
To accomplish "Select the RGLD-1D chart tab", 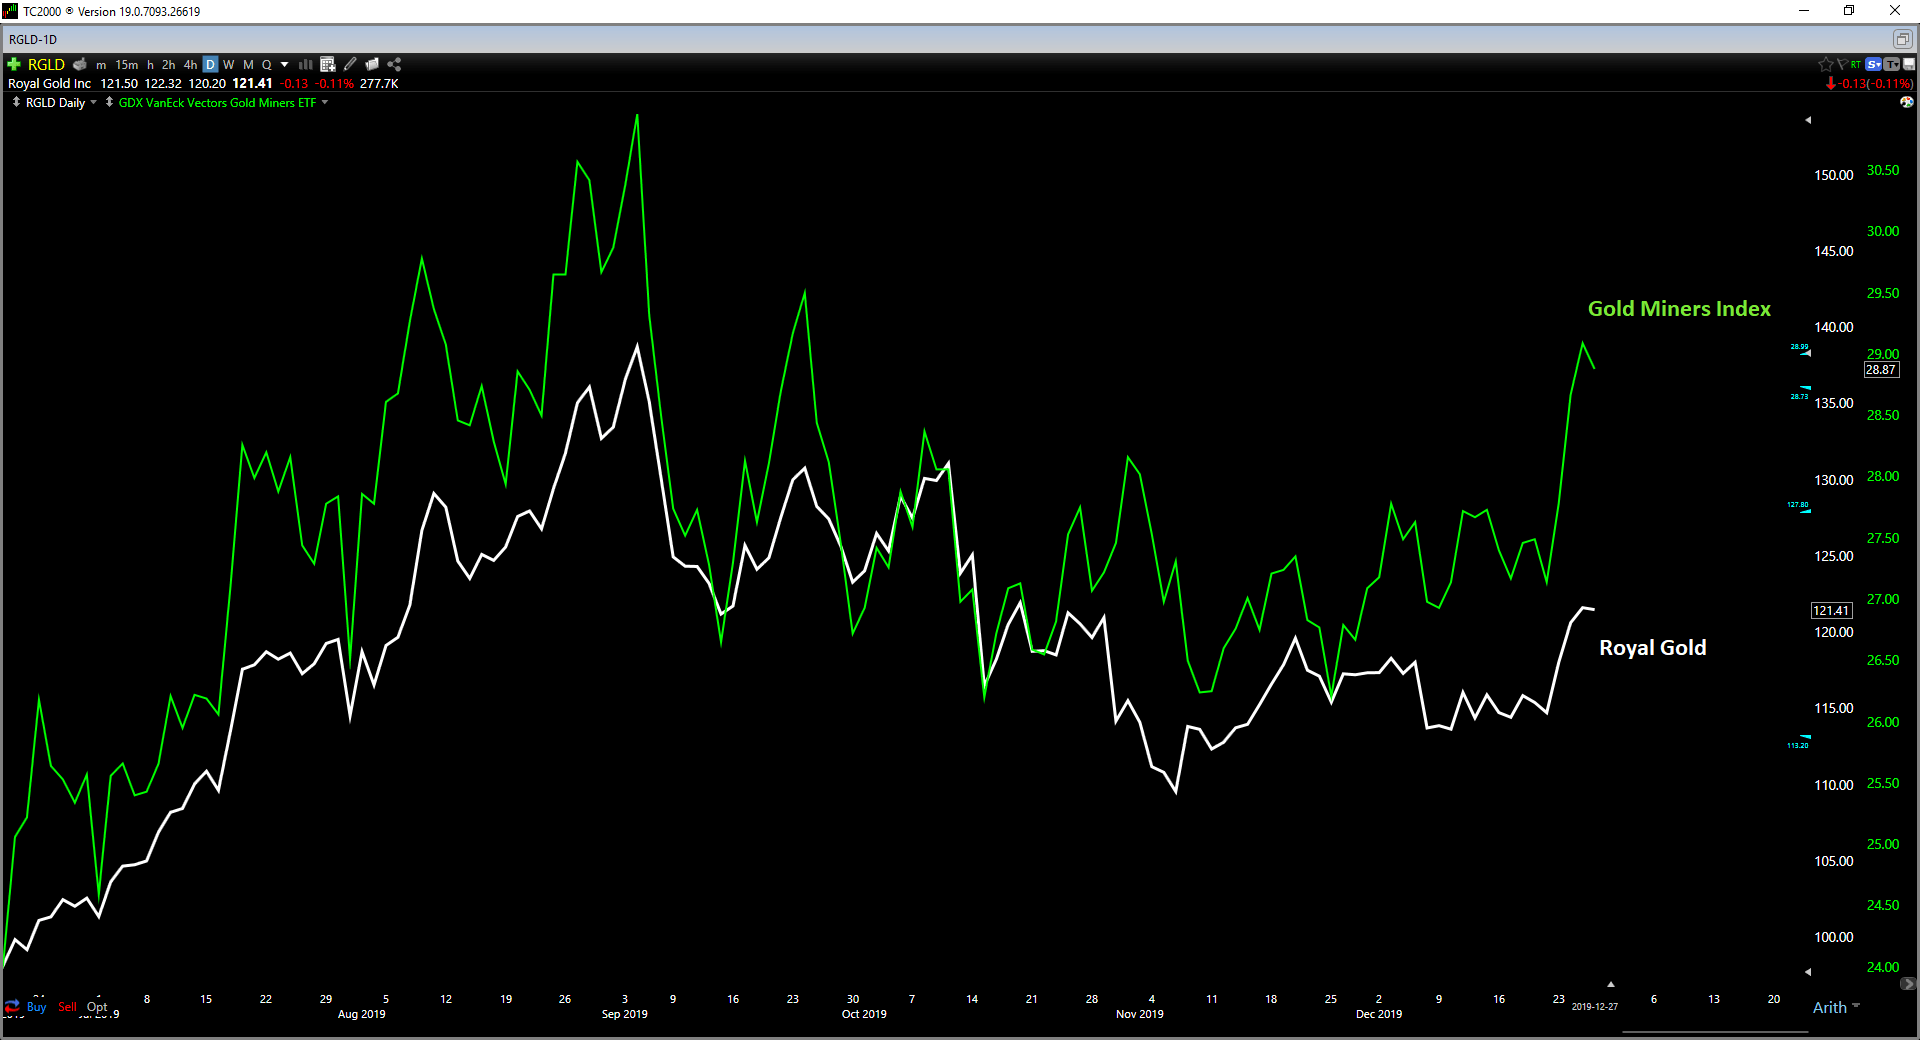I will tap(33, 40).
